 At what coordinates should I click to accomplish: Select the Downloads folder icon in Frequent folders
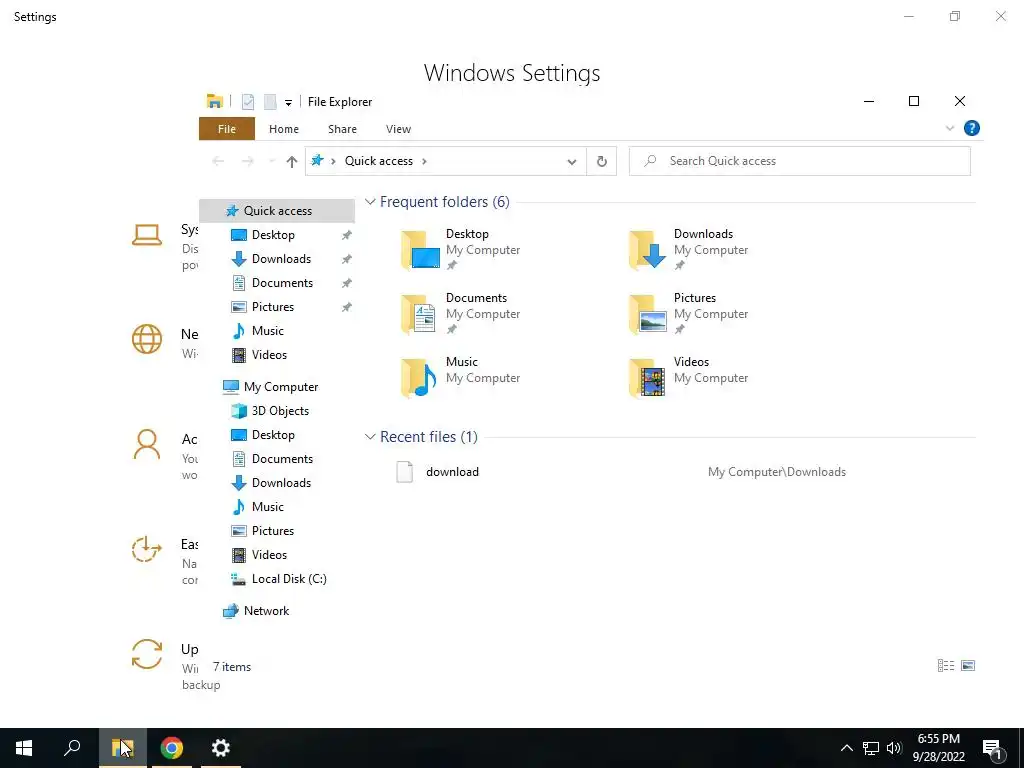[648, 250]
